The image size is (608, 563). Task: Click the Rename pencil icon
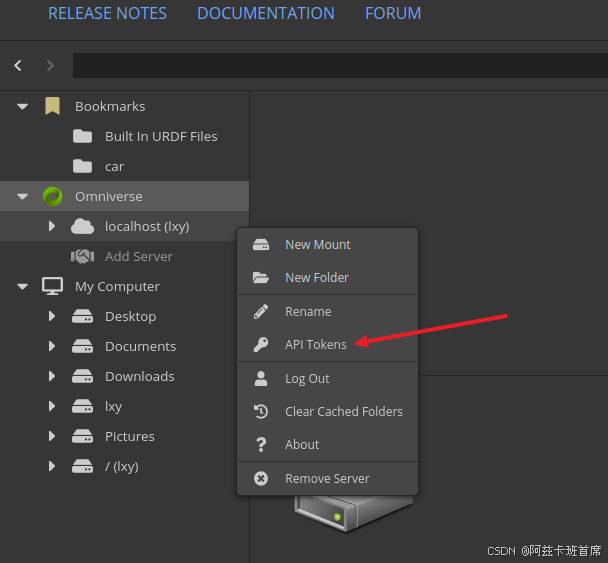pyautogui.click(x=261, y=312)
